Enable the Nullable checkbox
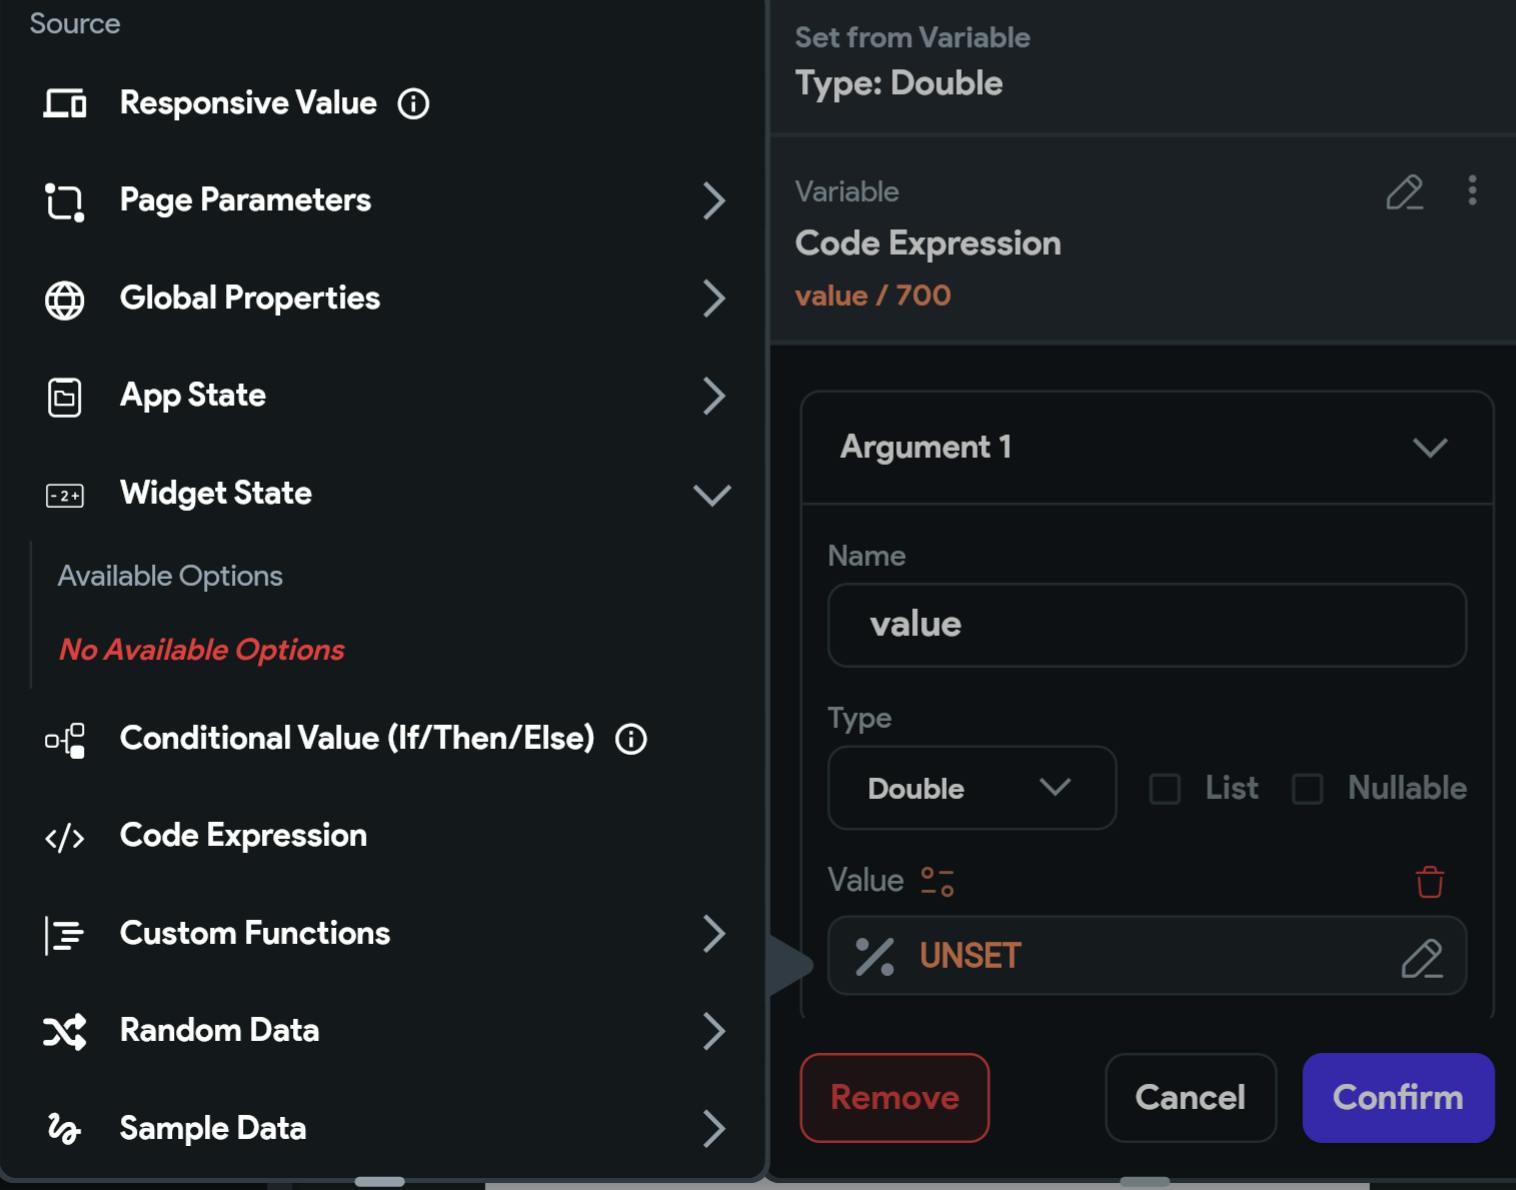This screenshot has width=1516, height=1190. 1307,789
